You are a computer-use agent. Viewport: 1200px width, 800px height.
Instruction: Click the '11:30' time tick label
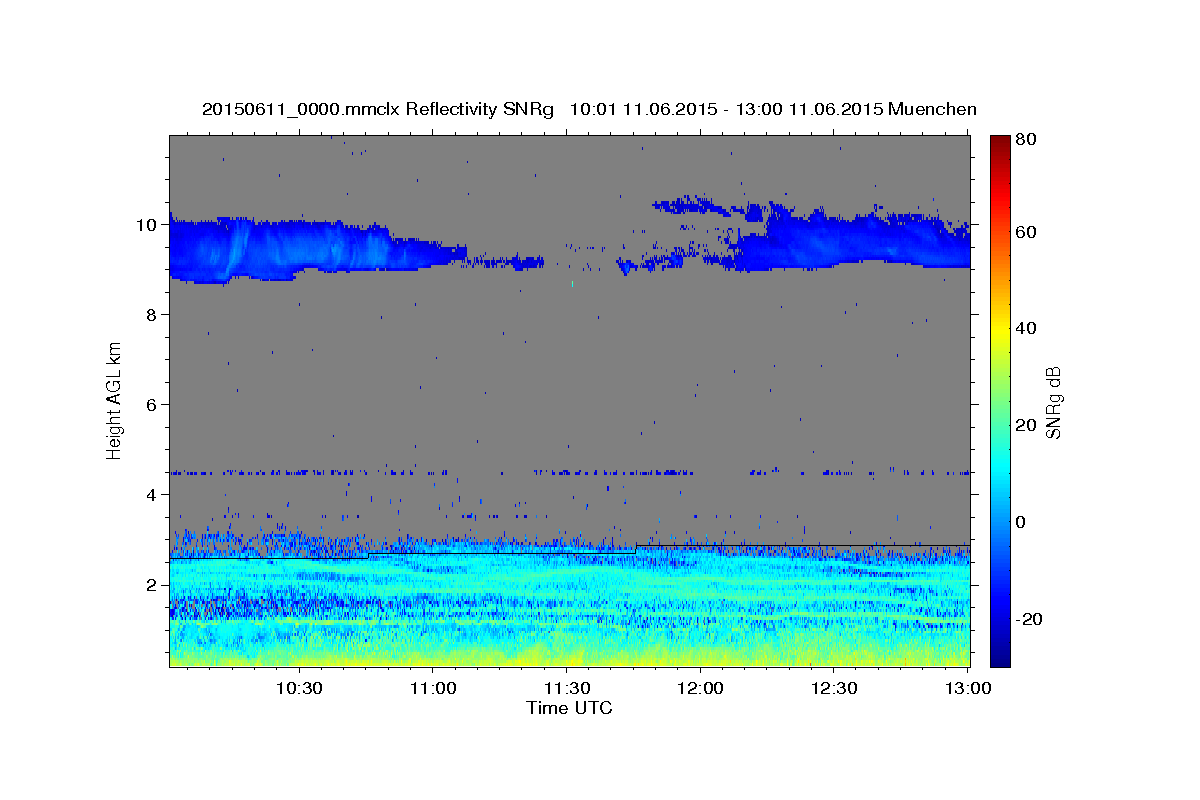[x=566, y=689]
